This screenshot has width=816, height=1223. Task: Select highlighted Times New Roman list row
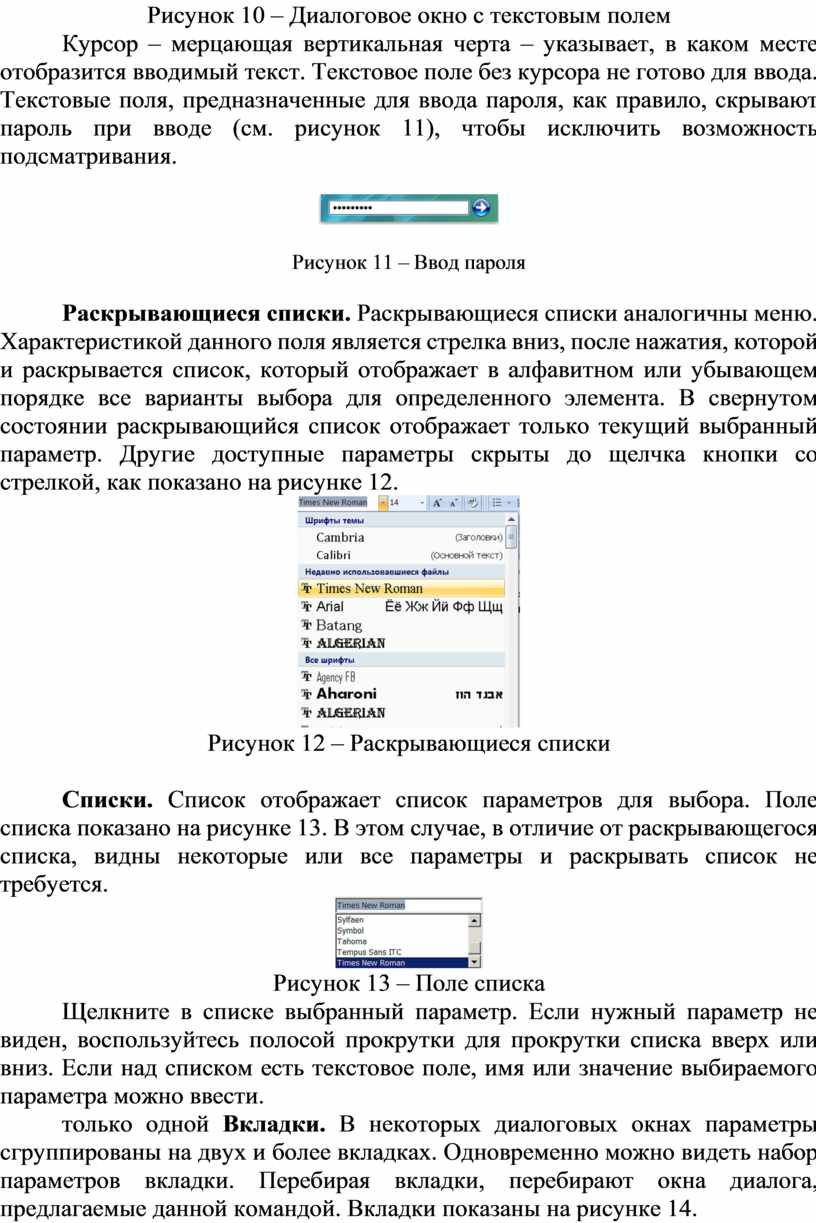pyautogui.click(x=401, y=963)
